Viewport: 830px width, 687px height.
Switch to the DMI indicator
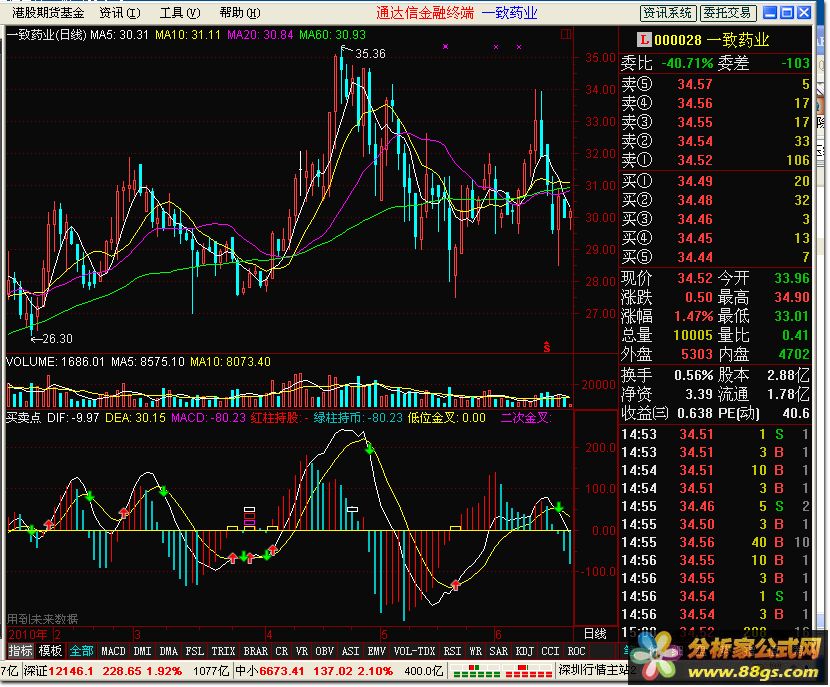pos(142,651)
